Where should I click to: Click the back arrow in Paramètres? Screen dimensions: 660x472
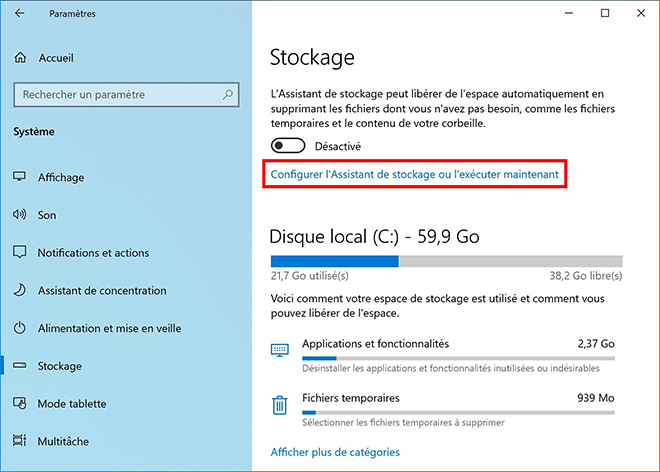[x=21, y=14]
